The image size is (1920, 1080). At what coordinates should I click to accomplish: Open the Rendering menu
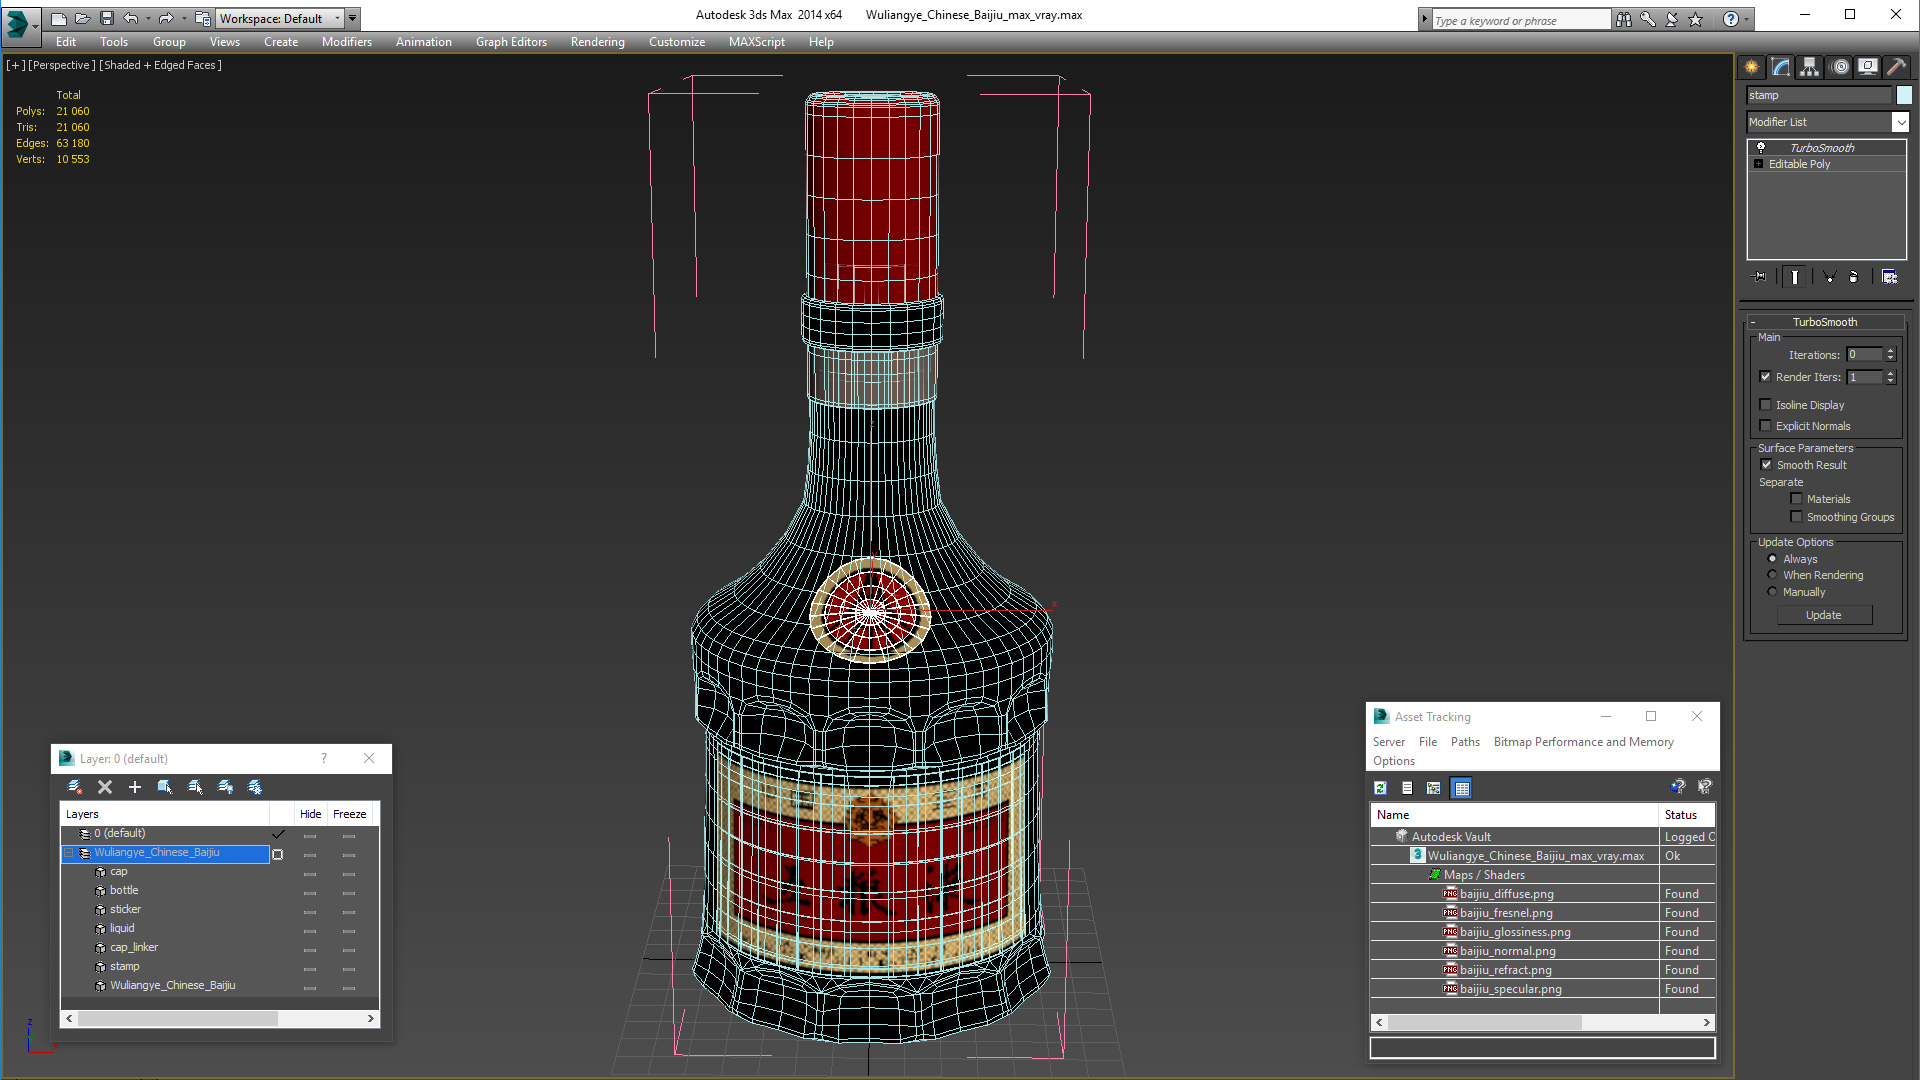pyautogui.click(x=597, y=42)
